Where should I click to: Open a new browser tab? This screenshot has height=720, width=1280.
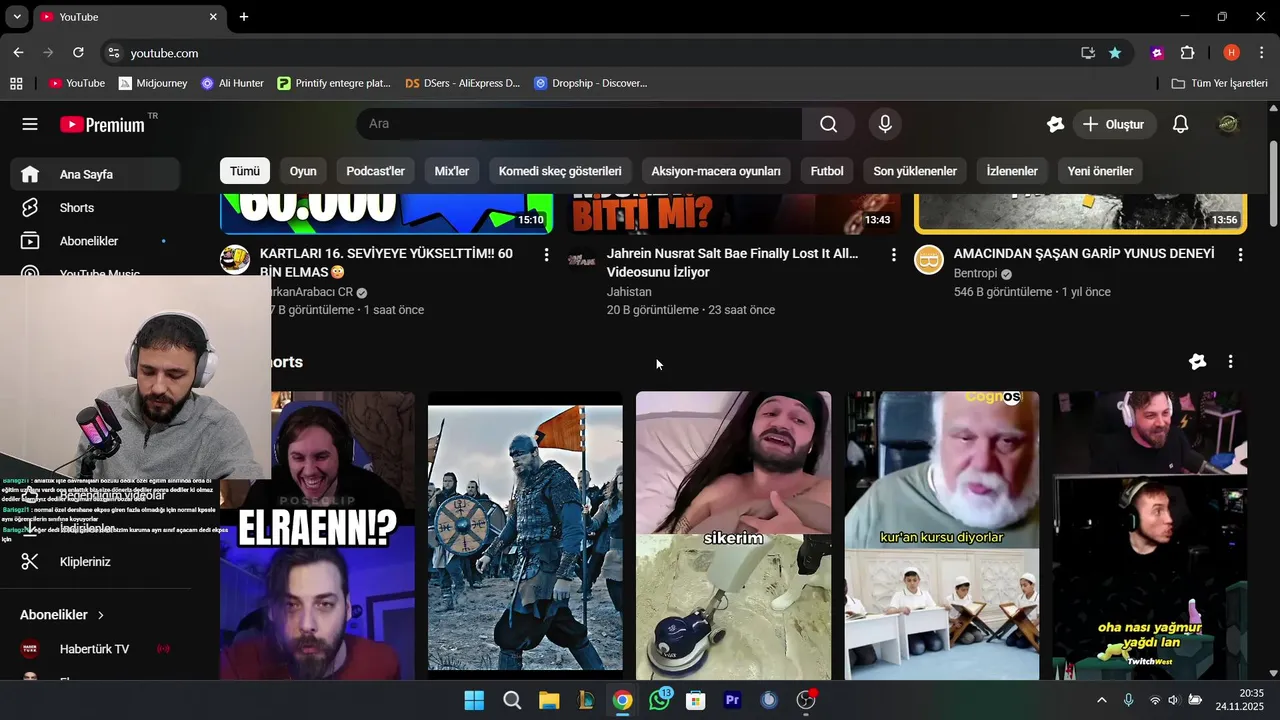coord(243,17)
